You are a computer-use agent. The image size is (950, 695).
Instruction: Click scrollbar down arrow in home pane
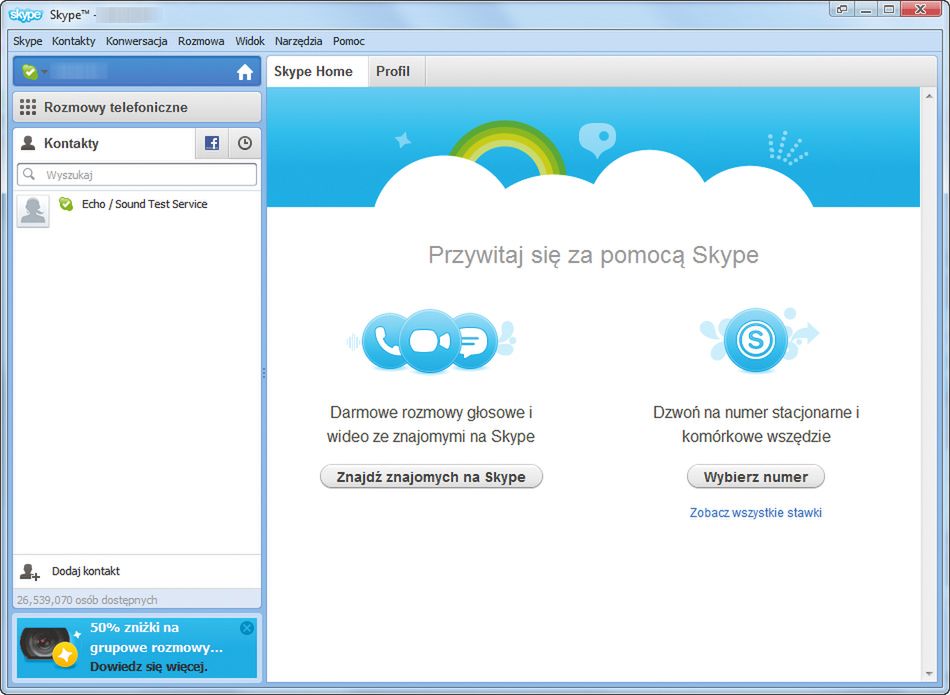(929, 674)
